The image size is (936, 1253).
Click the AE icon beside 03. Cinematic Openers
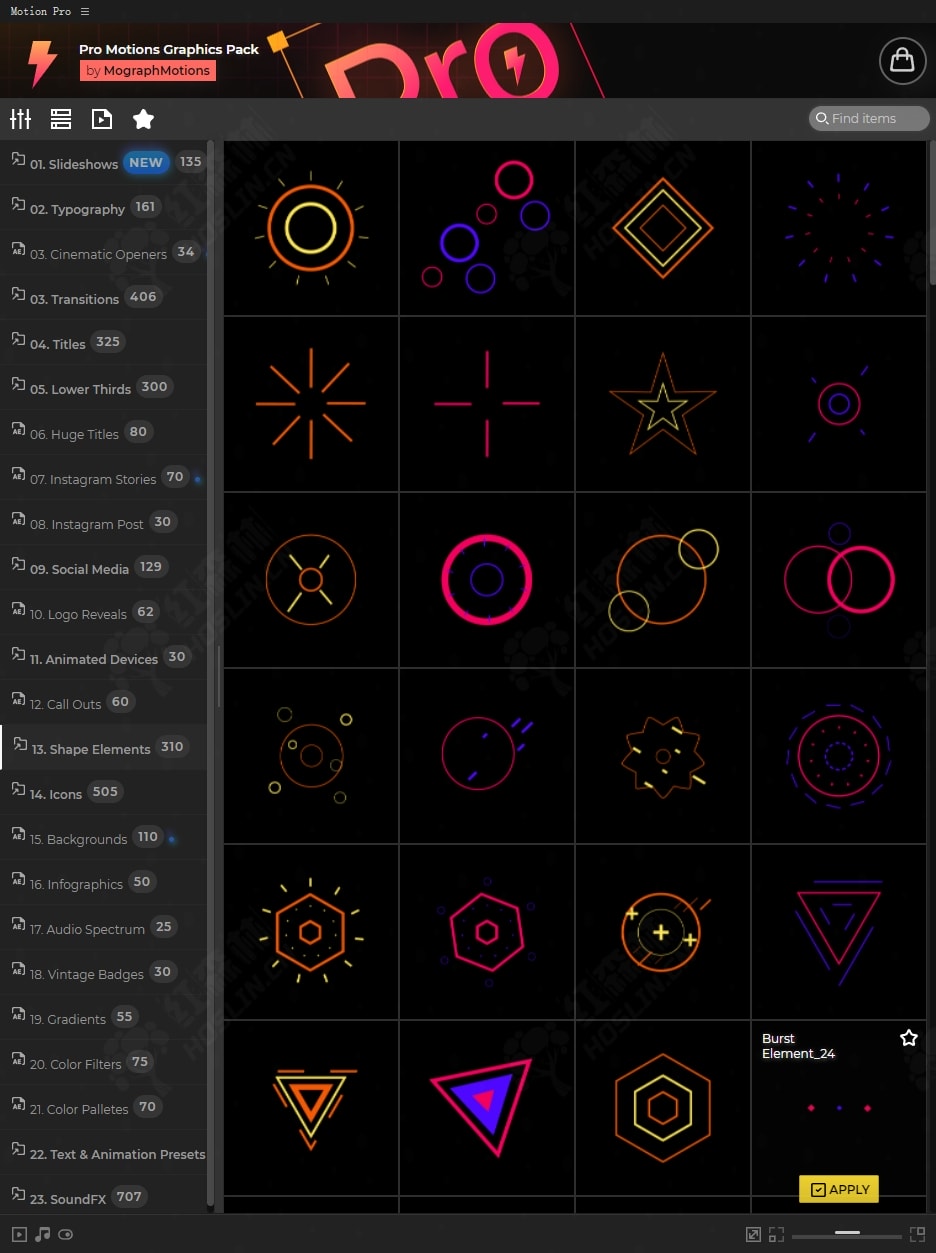click(18, 250)
